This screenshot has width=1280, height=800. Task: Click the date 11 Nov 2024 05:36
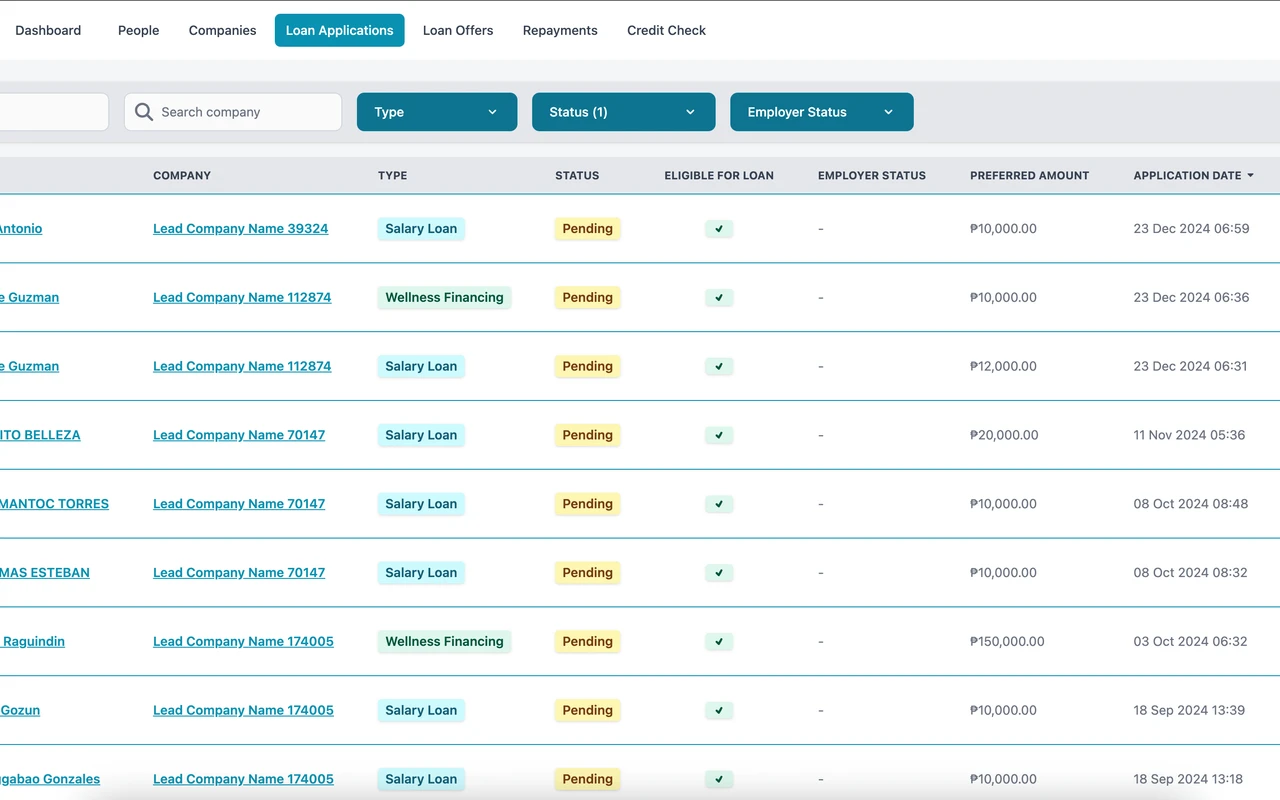click(x=1189, y=435)
